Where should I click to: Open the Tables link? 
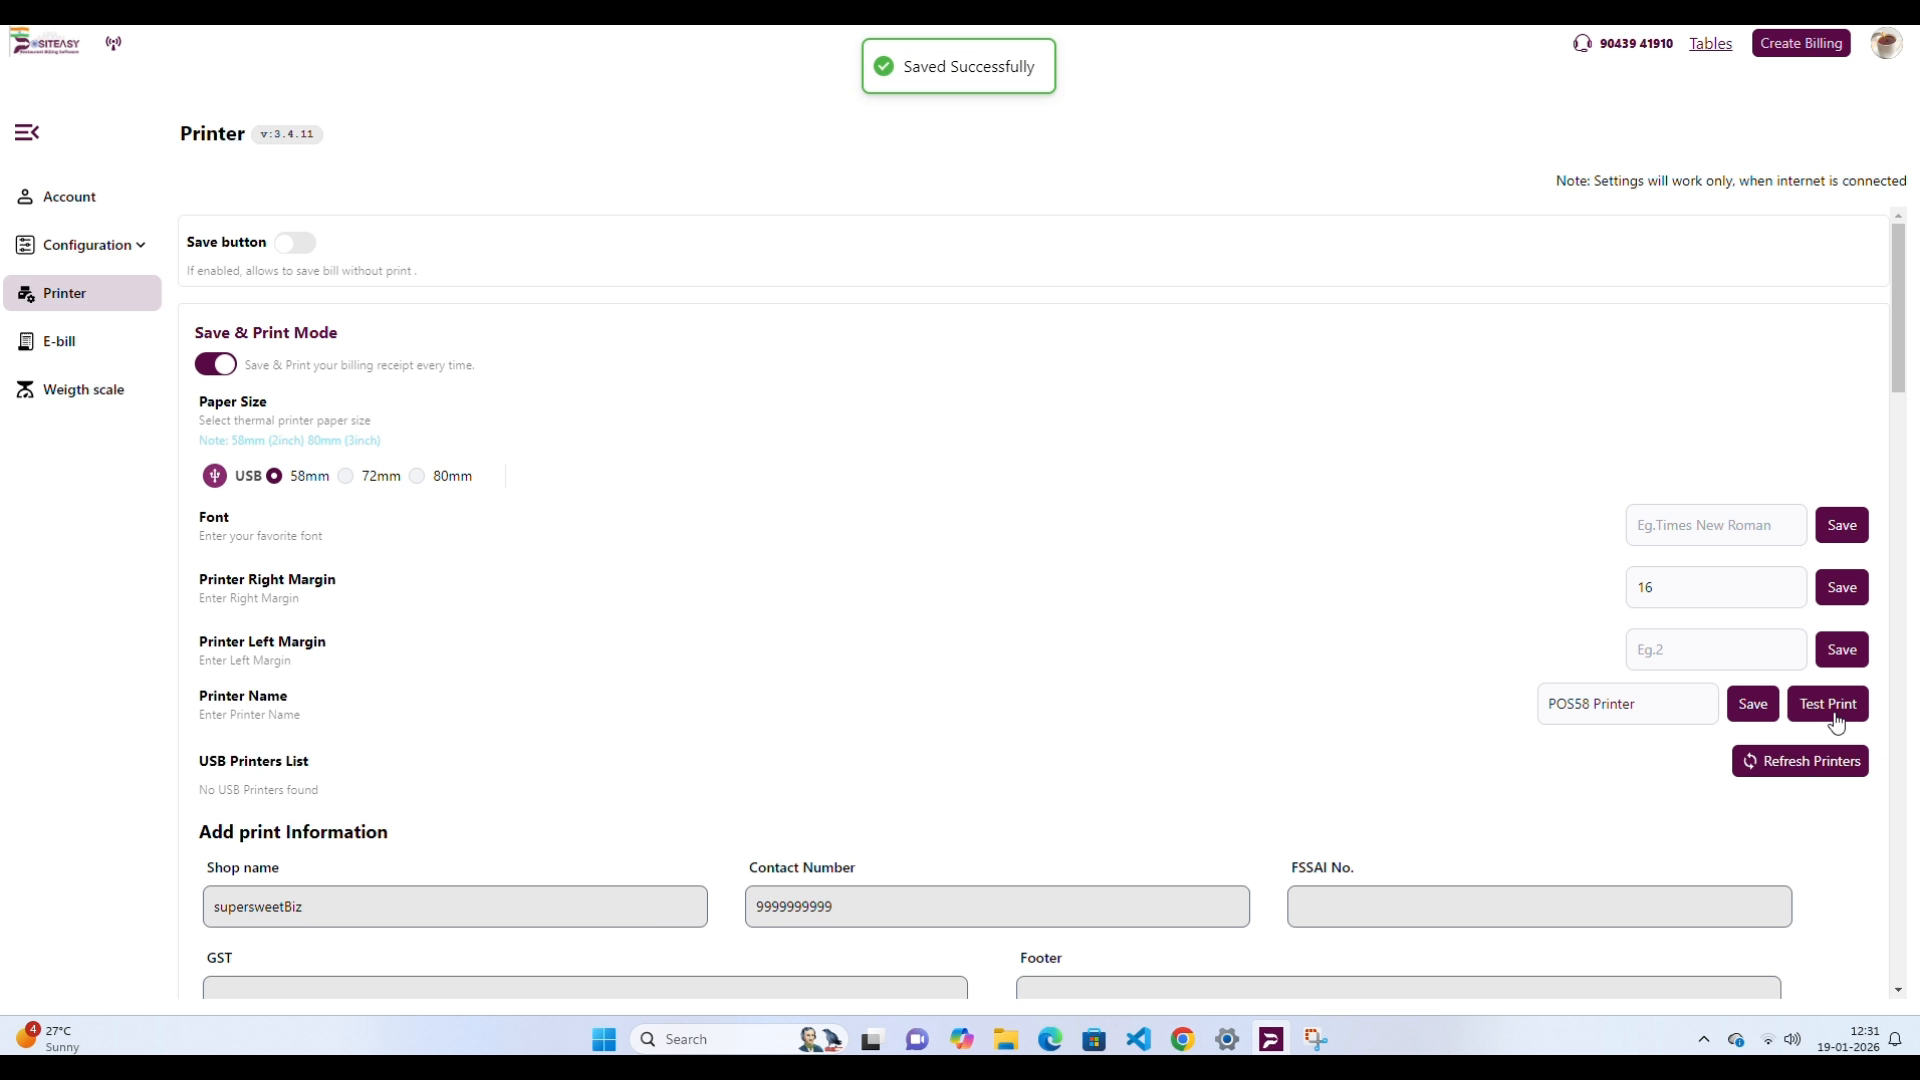[1710, 44]
